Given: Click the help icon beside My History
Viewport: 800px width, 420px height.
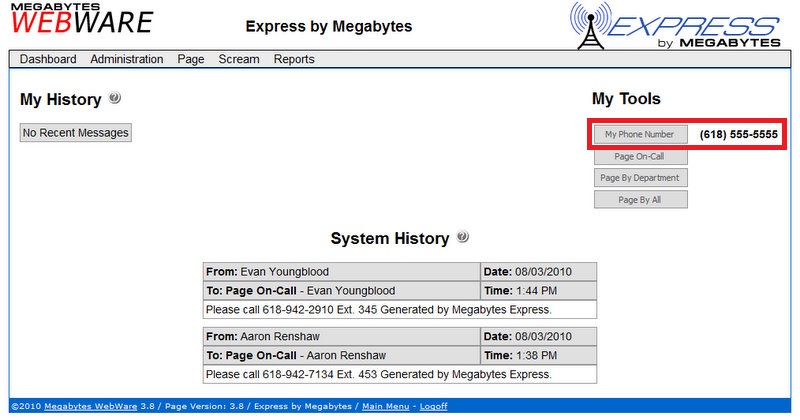Looking at the screenshot, I should (x=115, y=98).
